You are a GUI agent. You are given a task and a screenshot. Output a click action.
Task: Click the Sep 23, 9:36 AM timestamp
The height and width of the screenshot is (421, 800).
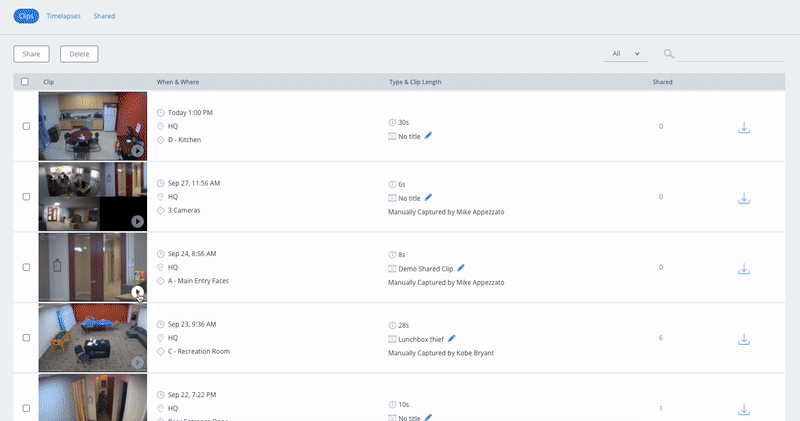pos(192,324)
